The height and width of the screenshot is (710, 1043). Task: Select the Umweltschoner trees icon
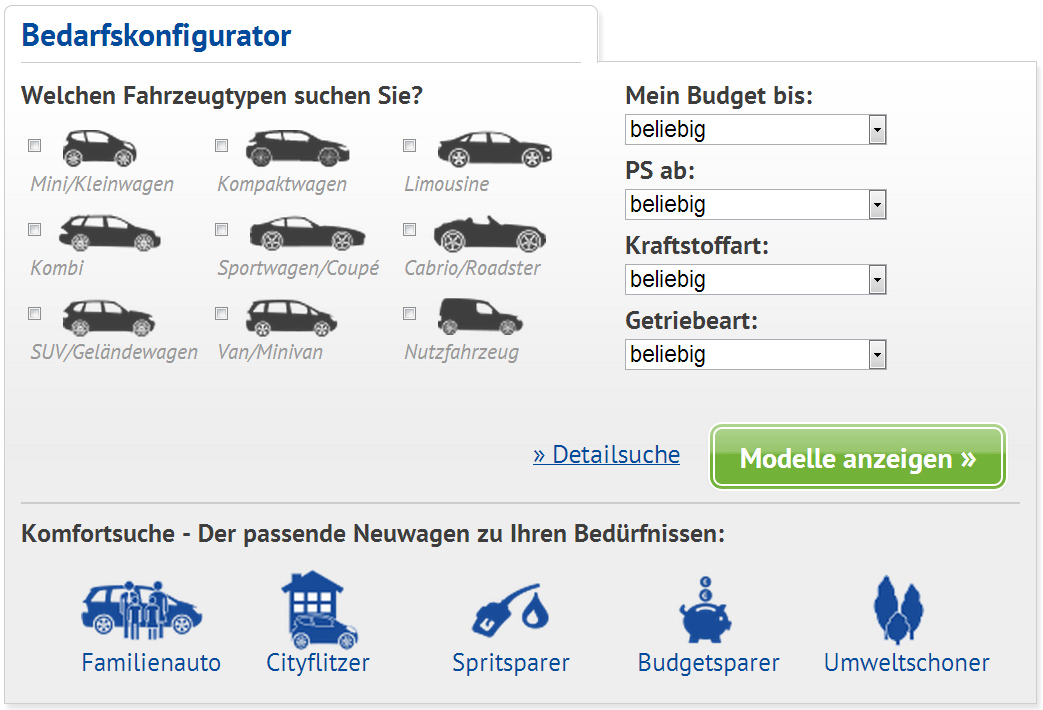898,608
